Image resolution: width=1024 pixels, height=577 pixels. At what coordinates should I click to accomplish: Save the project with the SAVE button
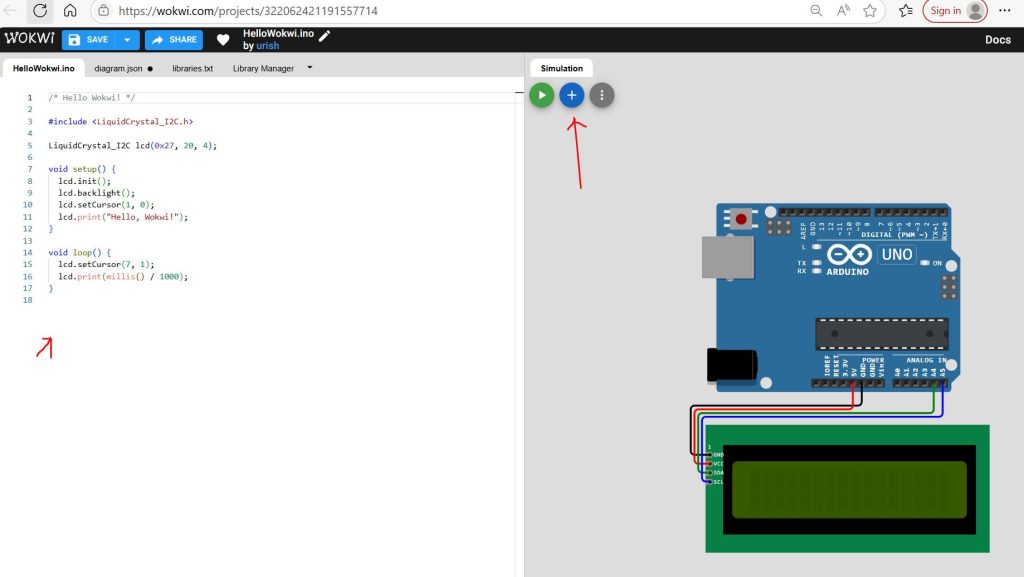(88, 40)
